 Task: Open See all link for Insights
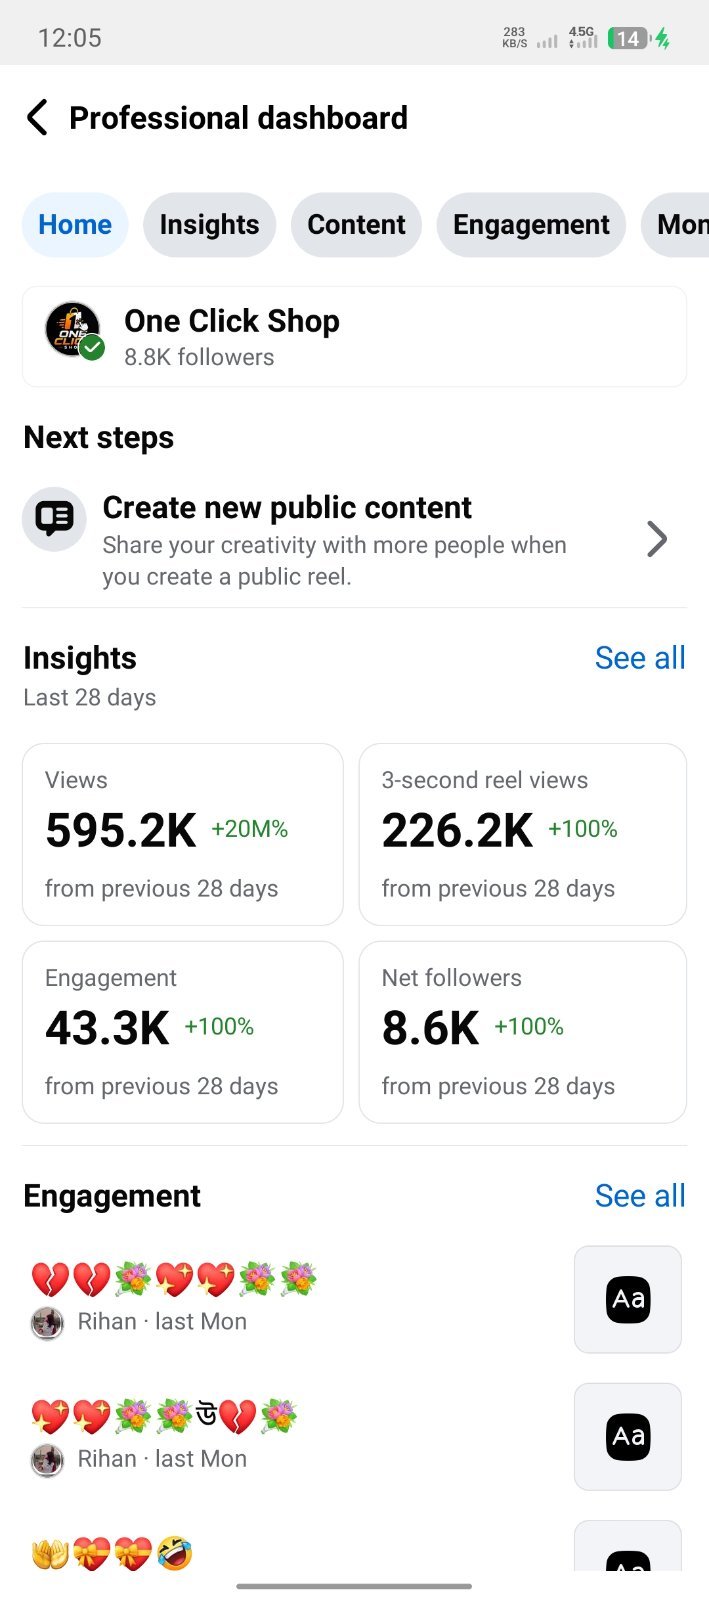pos(640,658)
